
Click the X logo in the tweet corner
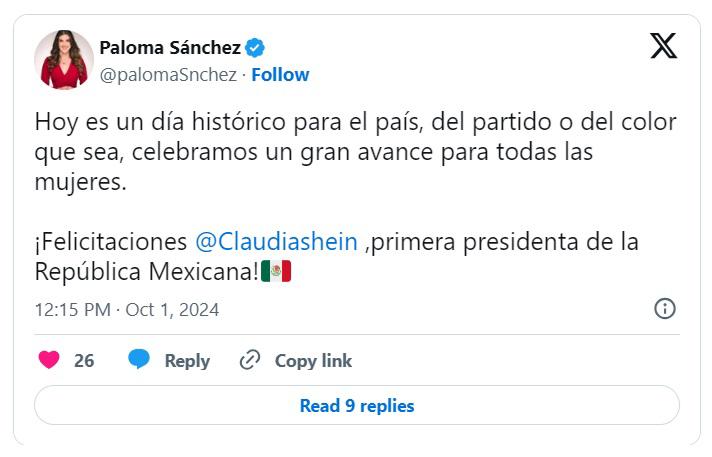[x=663, y=46]
